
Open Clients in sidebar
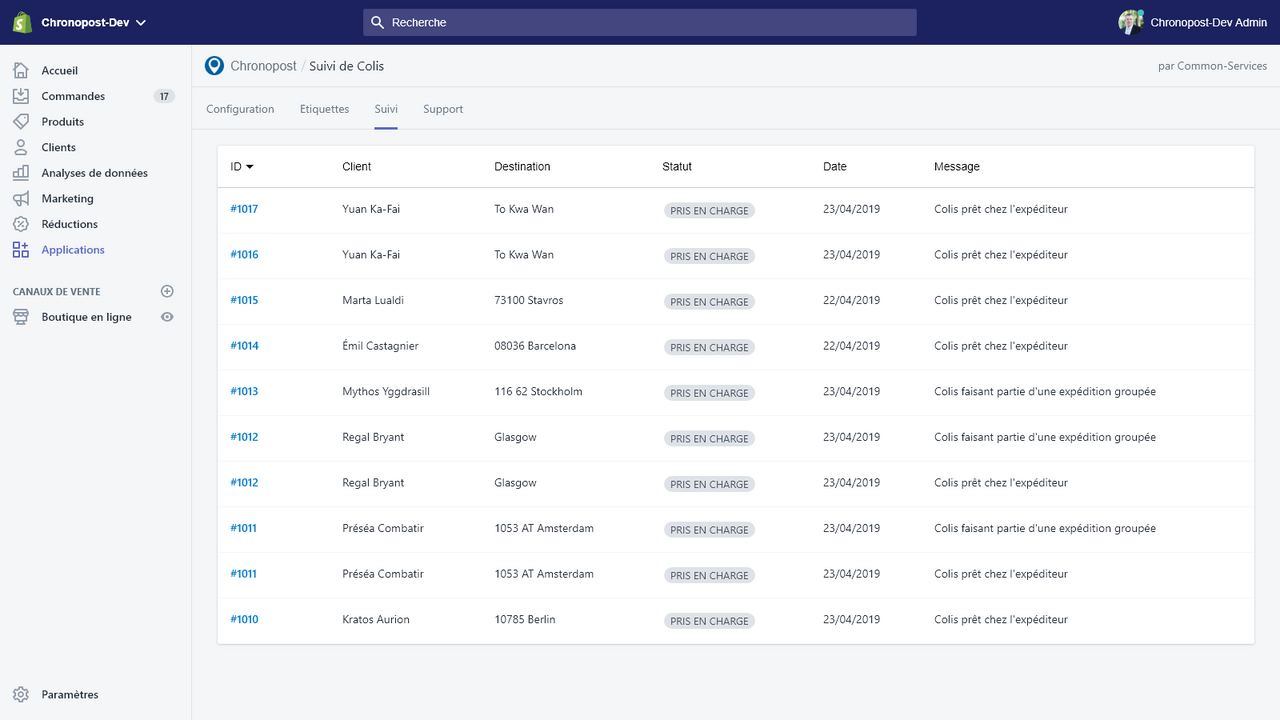[59, 147]
